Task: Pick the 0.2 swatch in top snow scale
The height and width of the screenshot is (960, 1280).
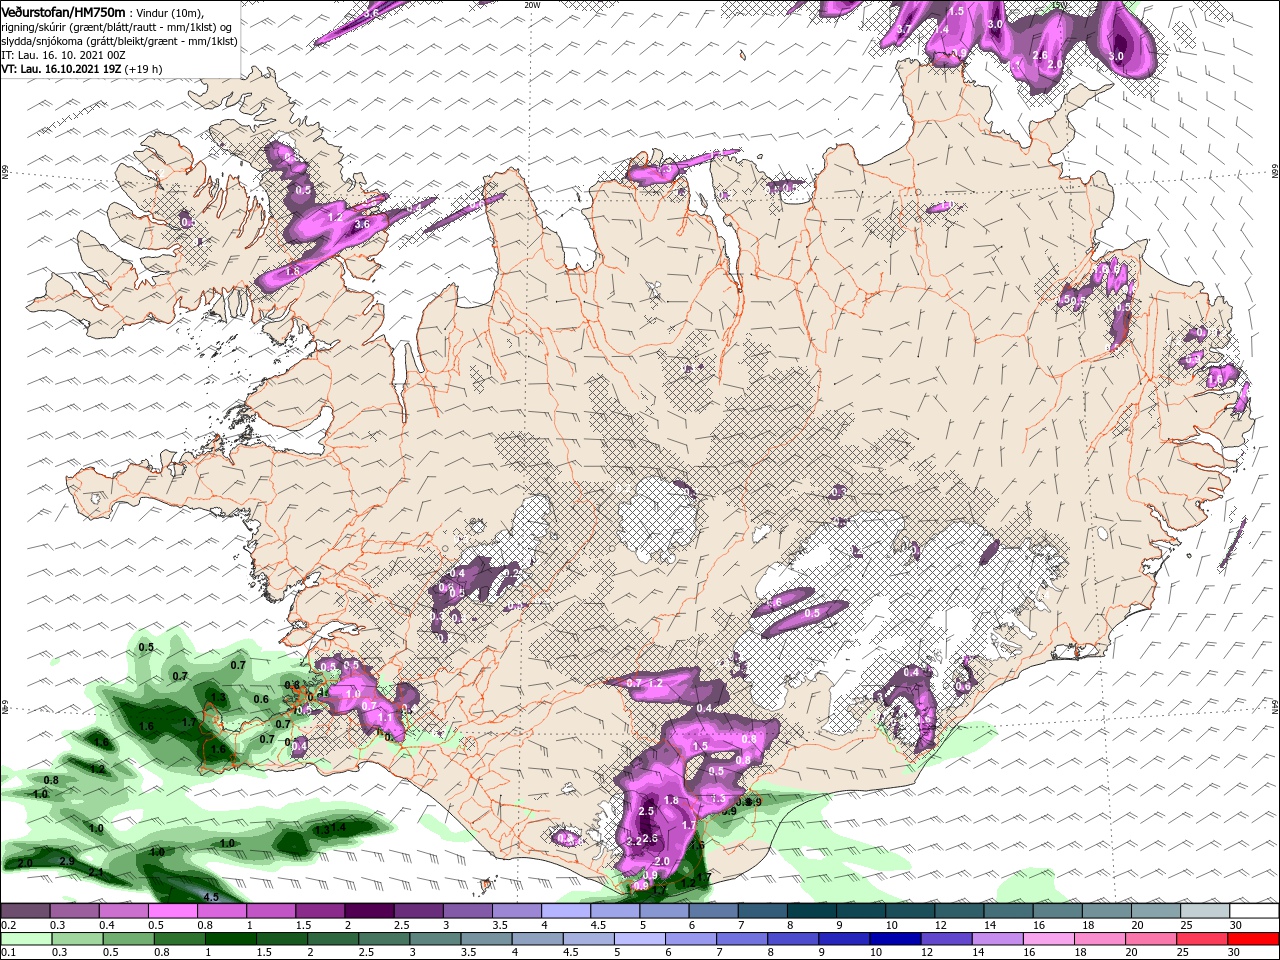Action: (24, 911)
